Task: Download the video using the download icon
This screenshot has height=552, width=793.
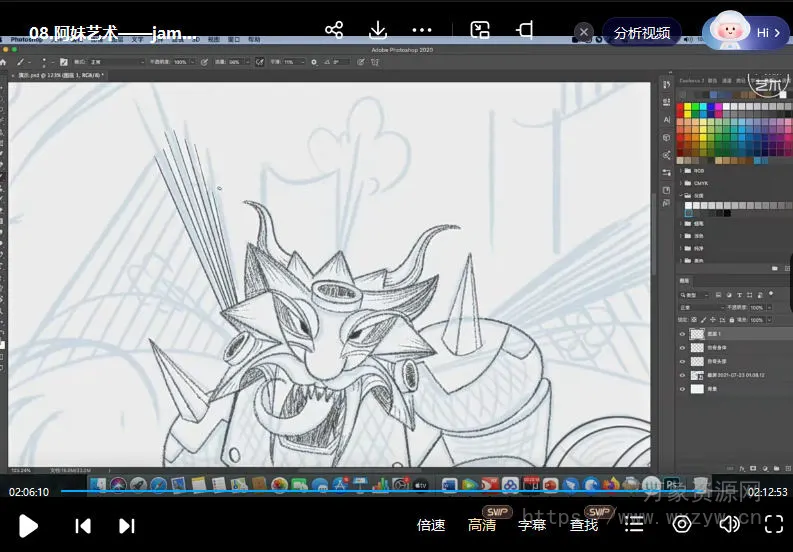Action: (x=378, y=30)
